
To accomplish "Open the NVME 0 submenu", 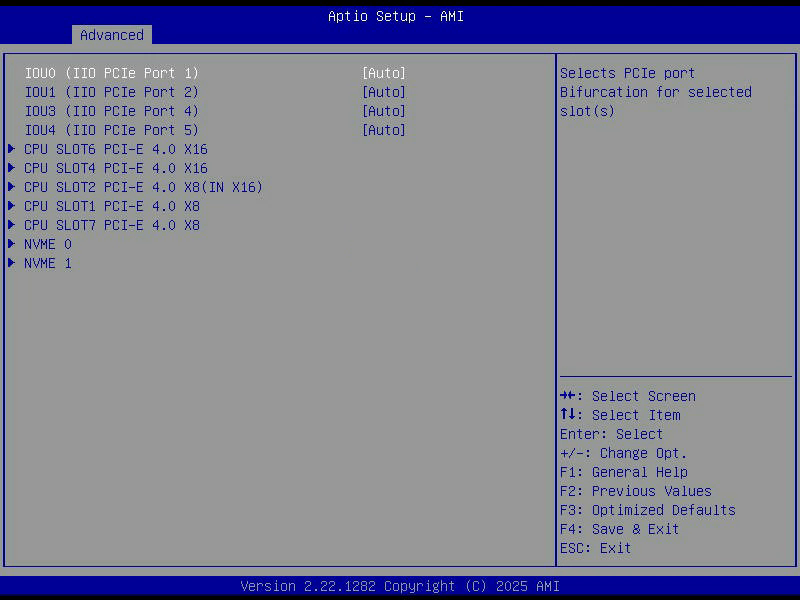I will [48, 244].
